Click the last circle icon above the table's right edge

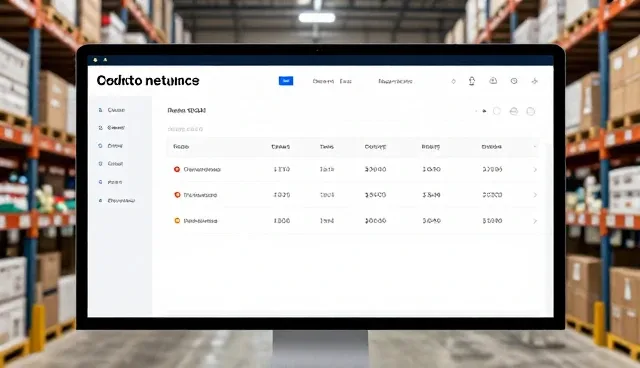click(x=531, y=111)
